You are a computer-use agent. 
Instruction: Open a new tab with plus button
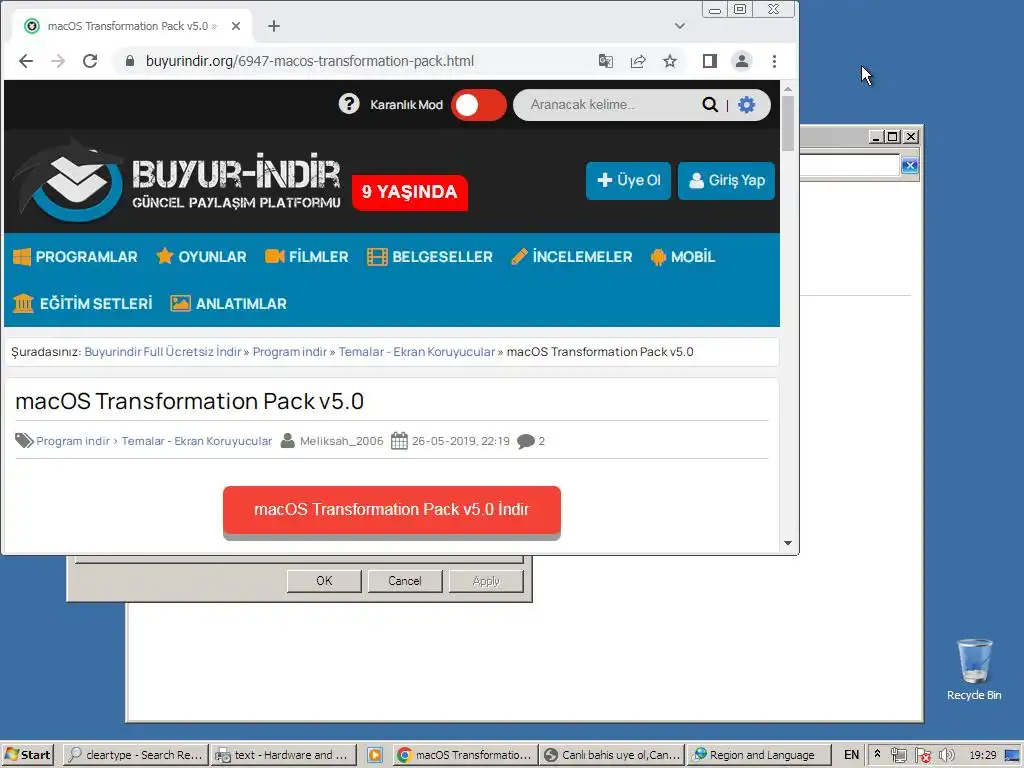[x=274, y=26]
